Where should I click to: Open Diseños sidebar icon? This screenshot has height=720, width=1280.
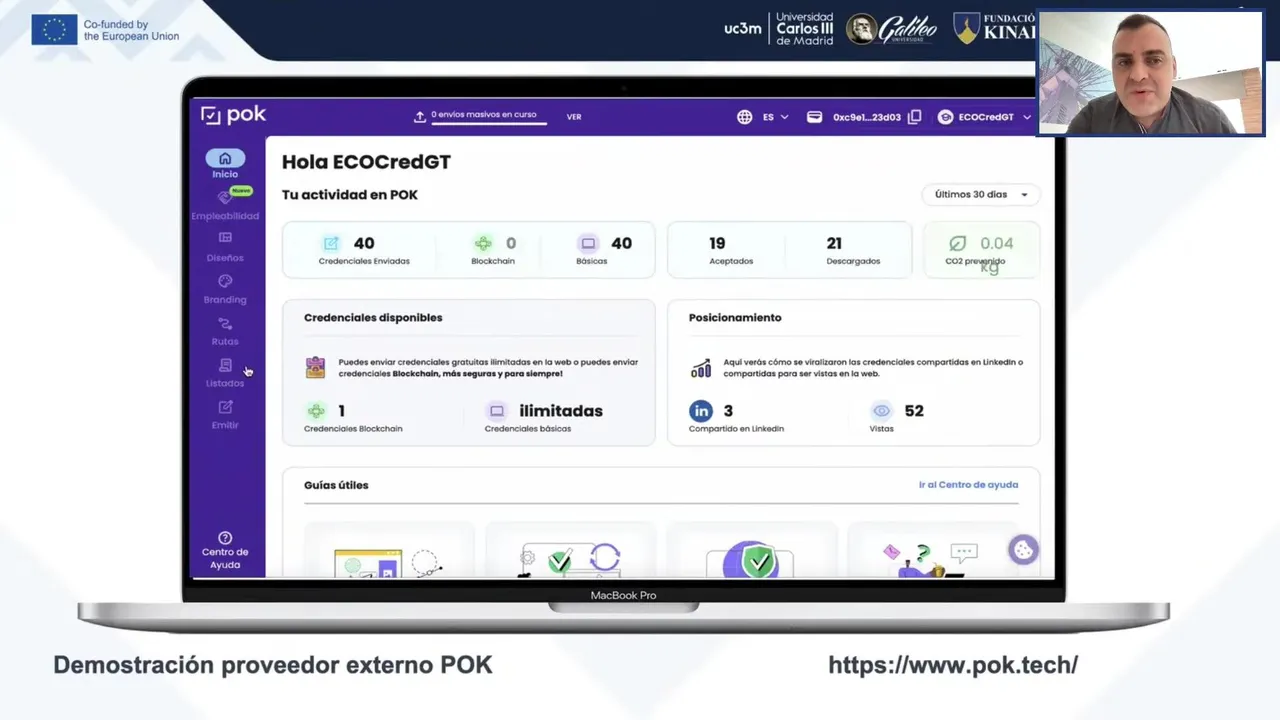(x=225, y=238)
